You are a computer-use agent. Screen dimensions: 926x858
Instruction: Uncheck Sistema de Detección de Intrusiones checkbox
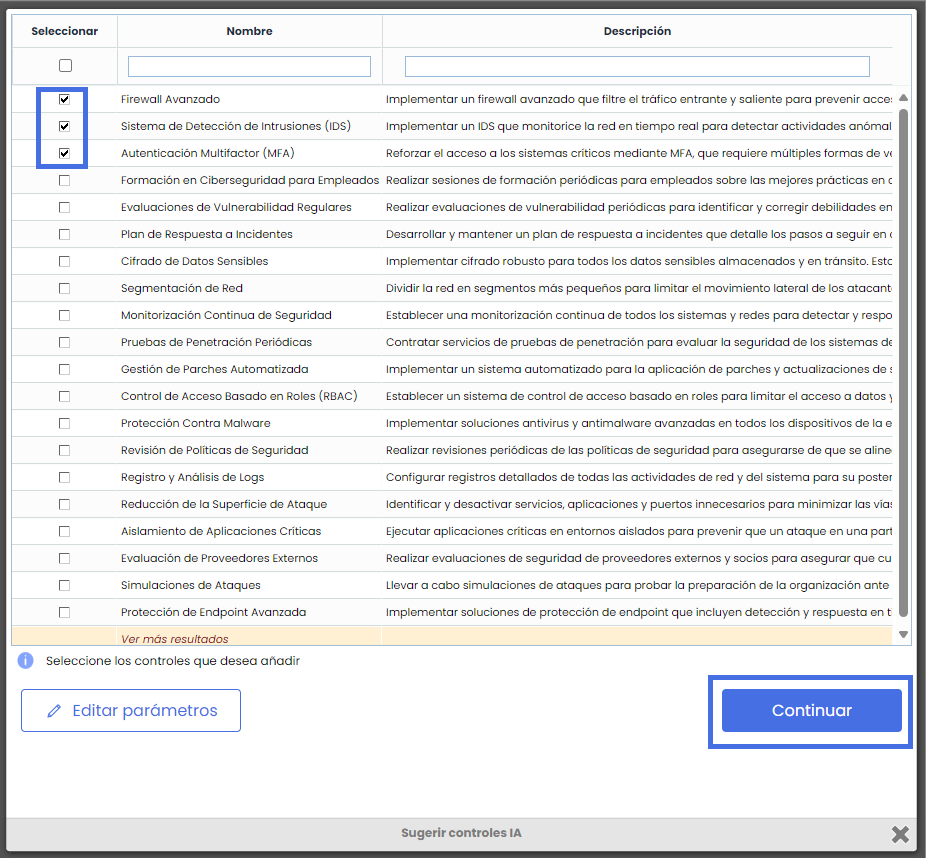(64, 127)
